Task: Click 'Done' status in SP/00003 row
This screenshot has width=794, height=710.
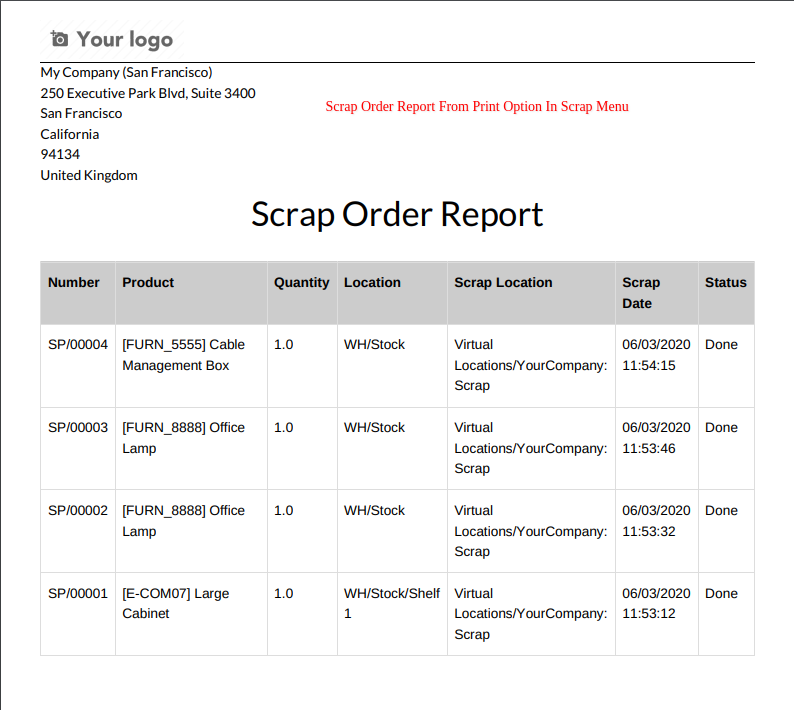Action: tap(721, 428)
